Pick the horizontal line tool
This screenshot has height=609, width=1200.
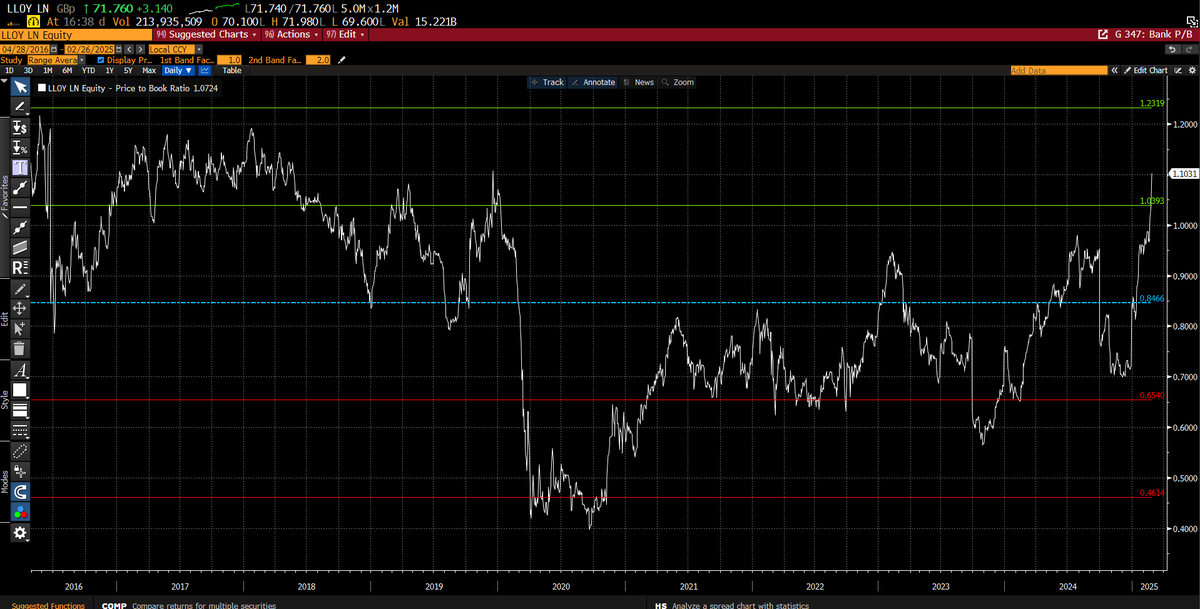point(20,208)
